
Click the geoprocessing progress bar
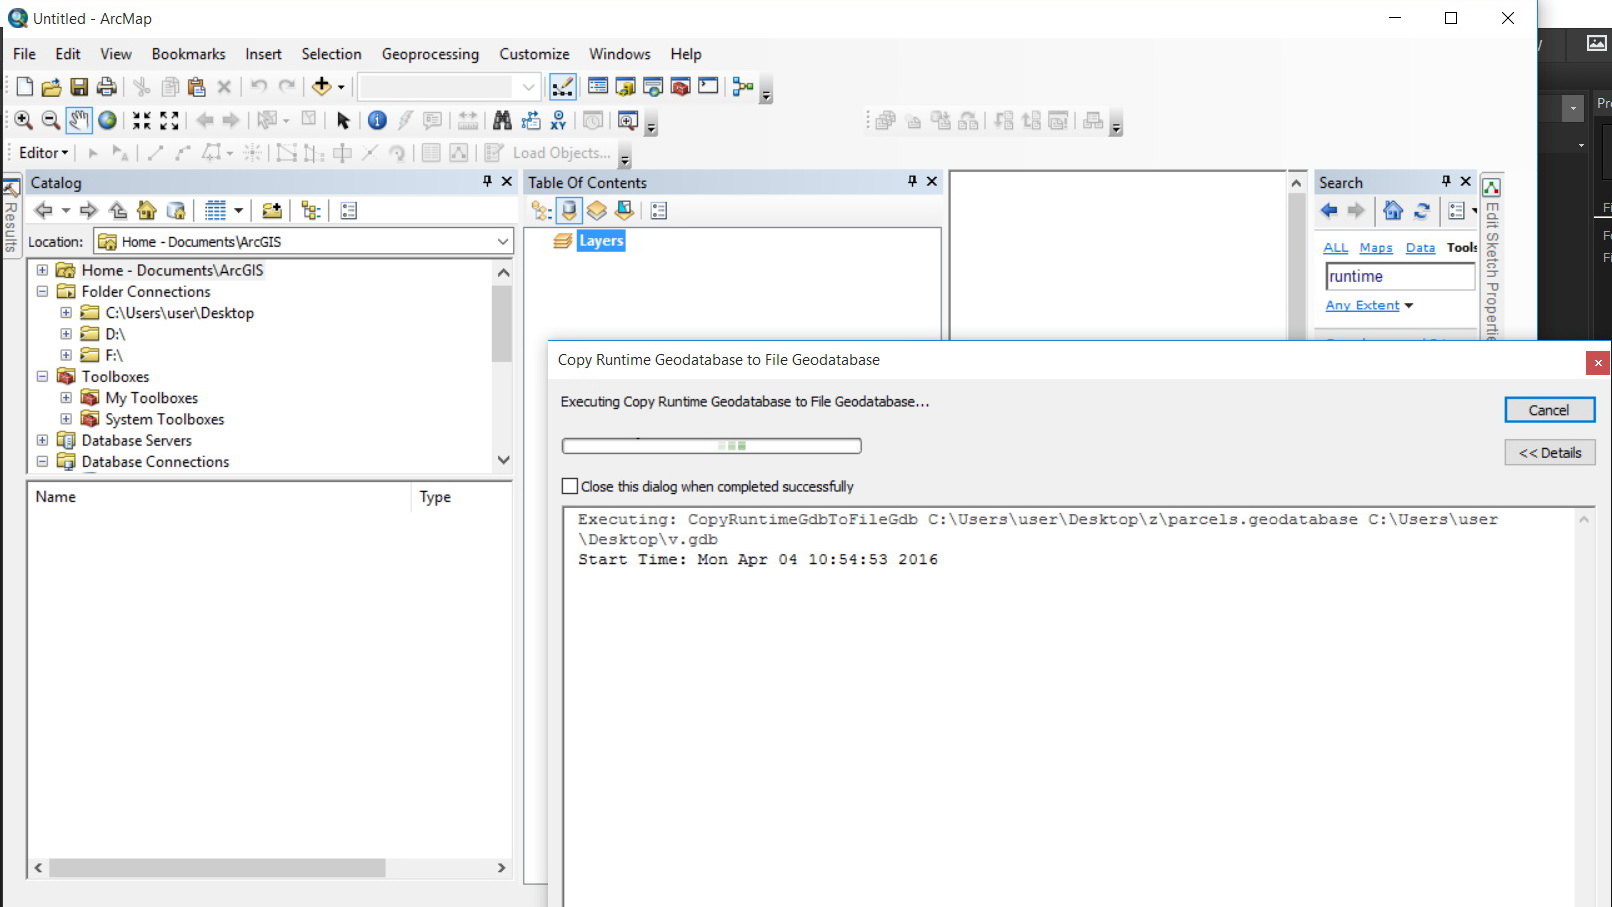[x=711, y=446]
